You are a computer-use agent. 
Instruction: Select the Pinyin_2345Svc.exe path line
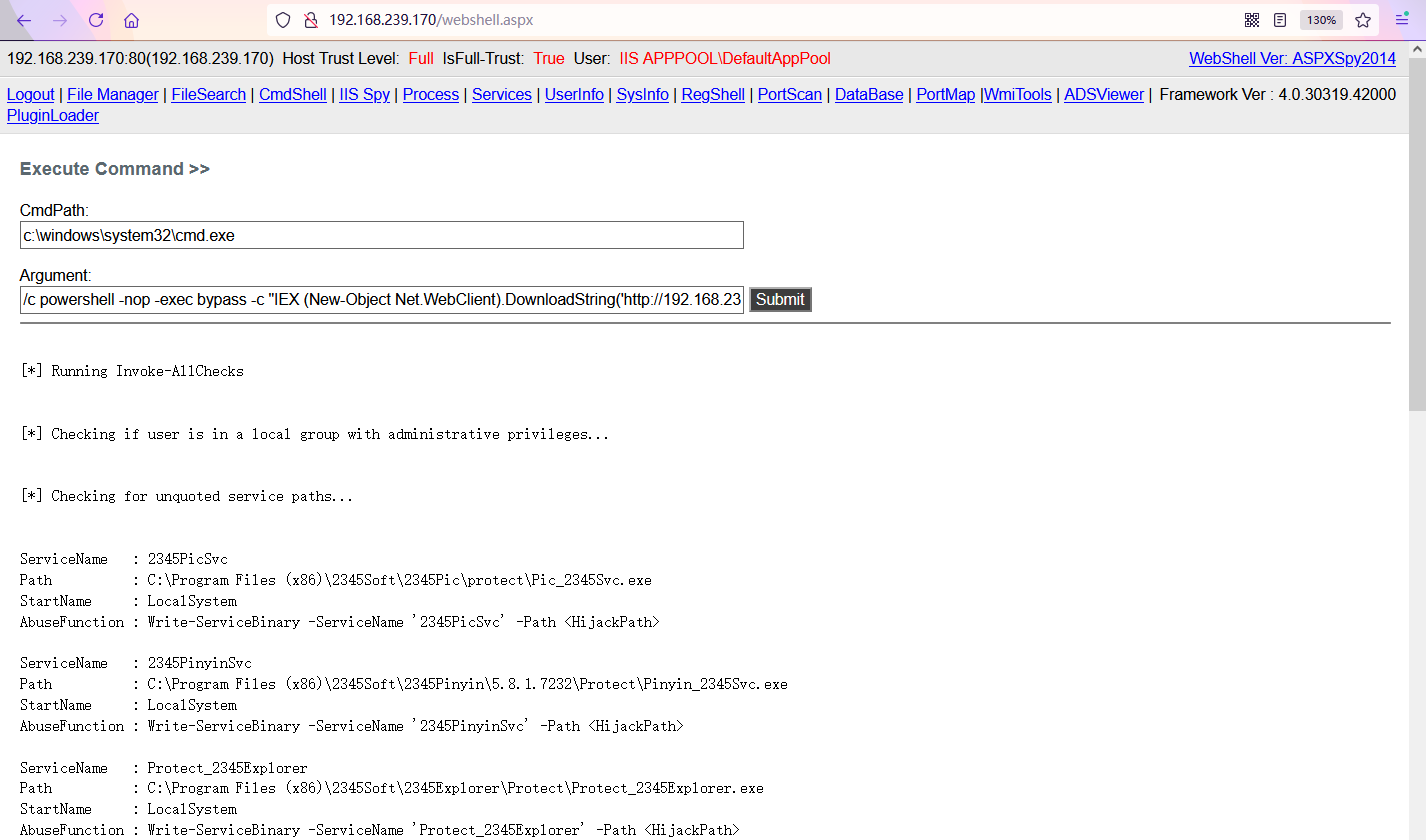404,684
